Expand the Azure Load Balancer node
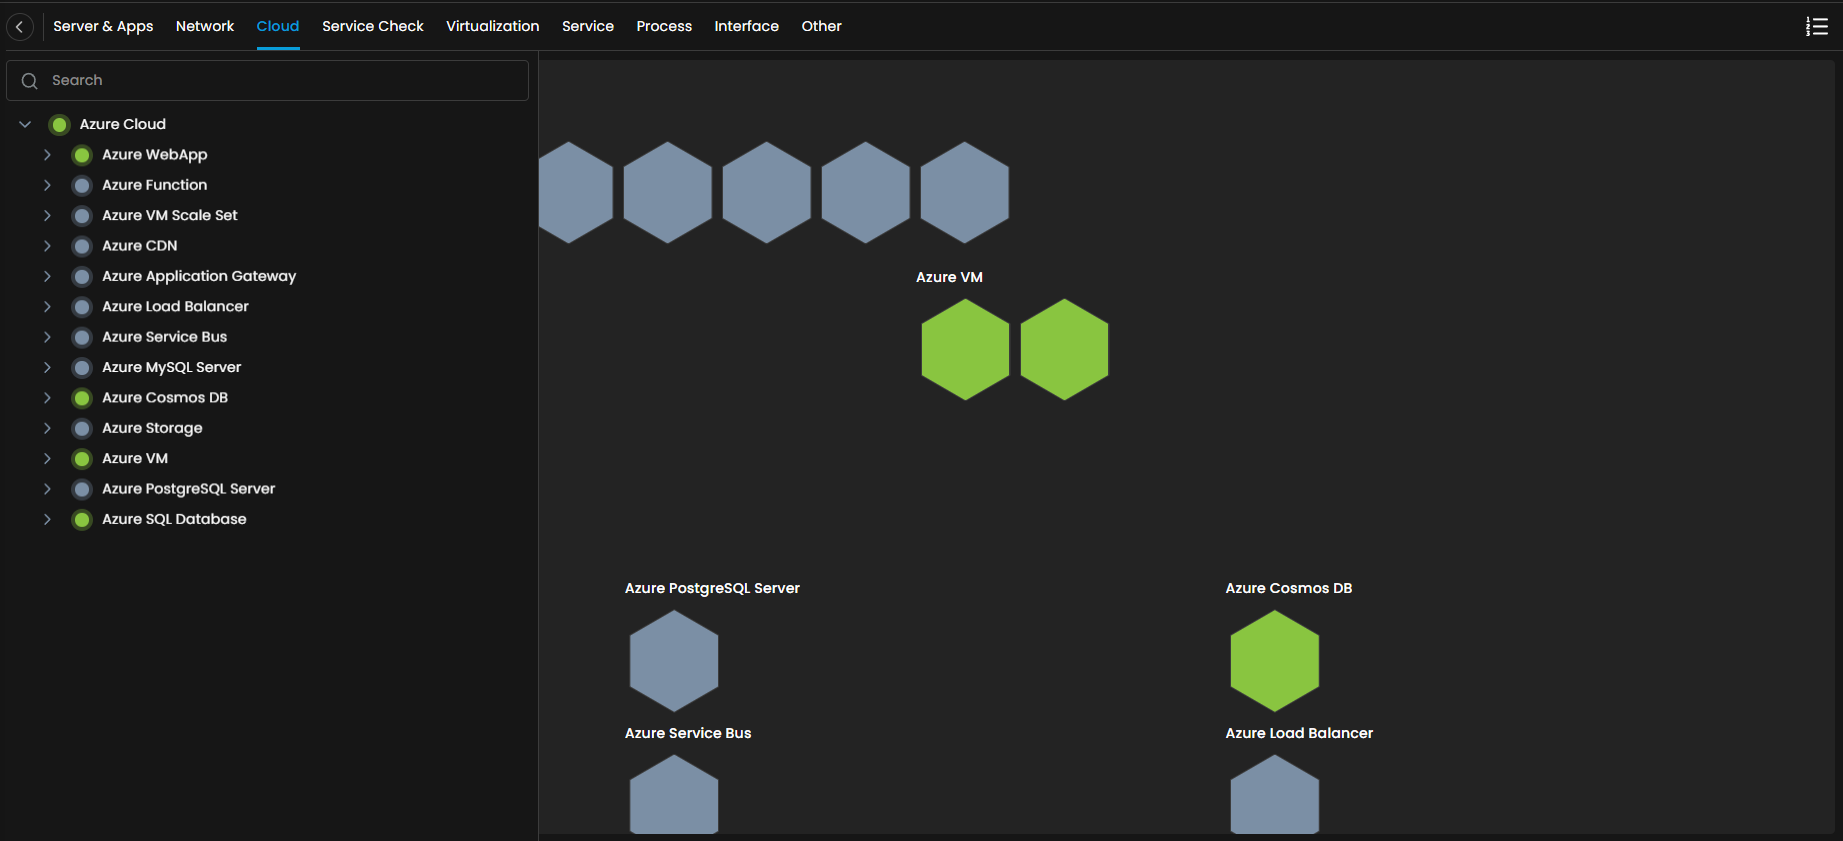The image size is (1843, 841). tap(47, 307)
